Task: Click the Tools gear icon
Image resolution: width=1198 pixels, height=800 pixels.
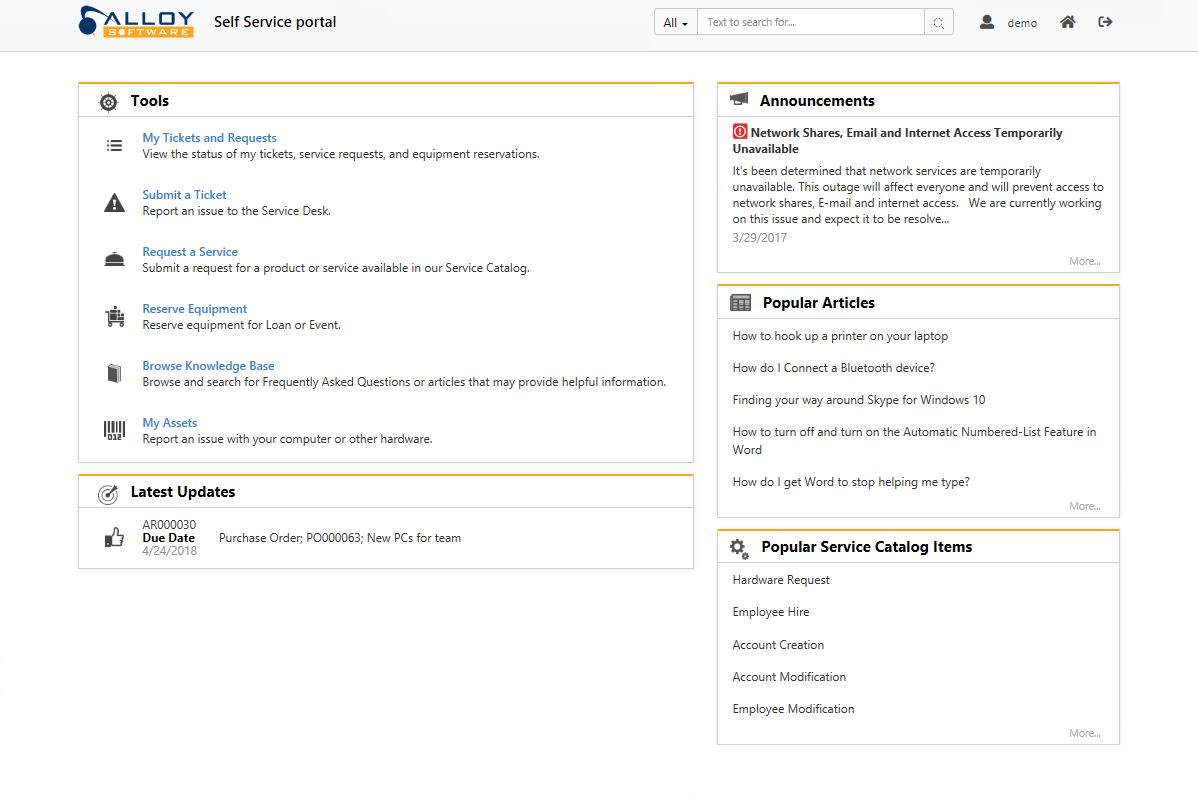Action: [108, 102]
